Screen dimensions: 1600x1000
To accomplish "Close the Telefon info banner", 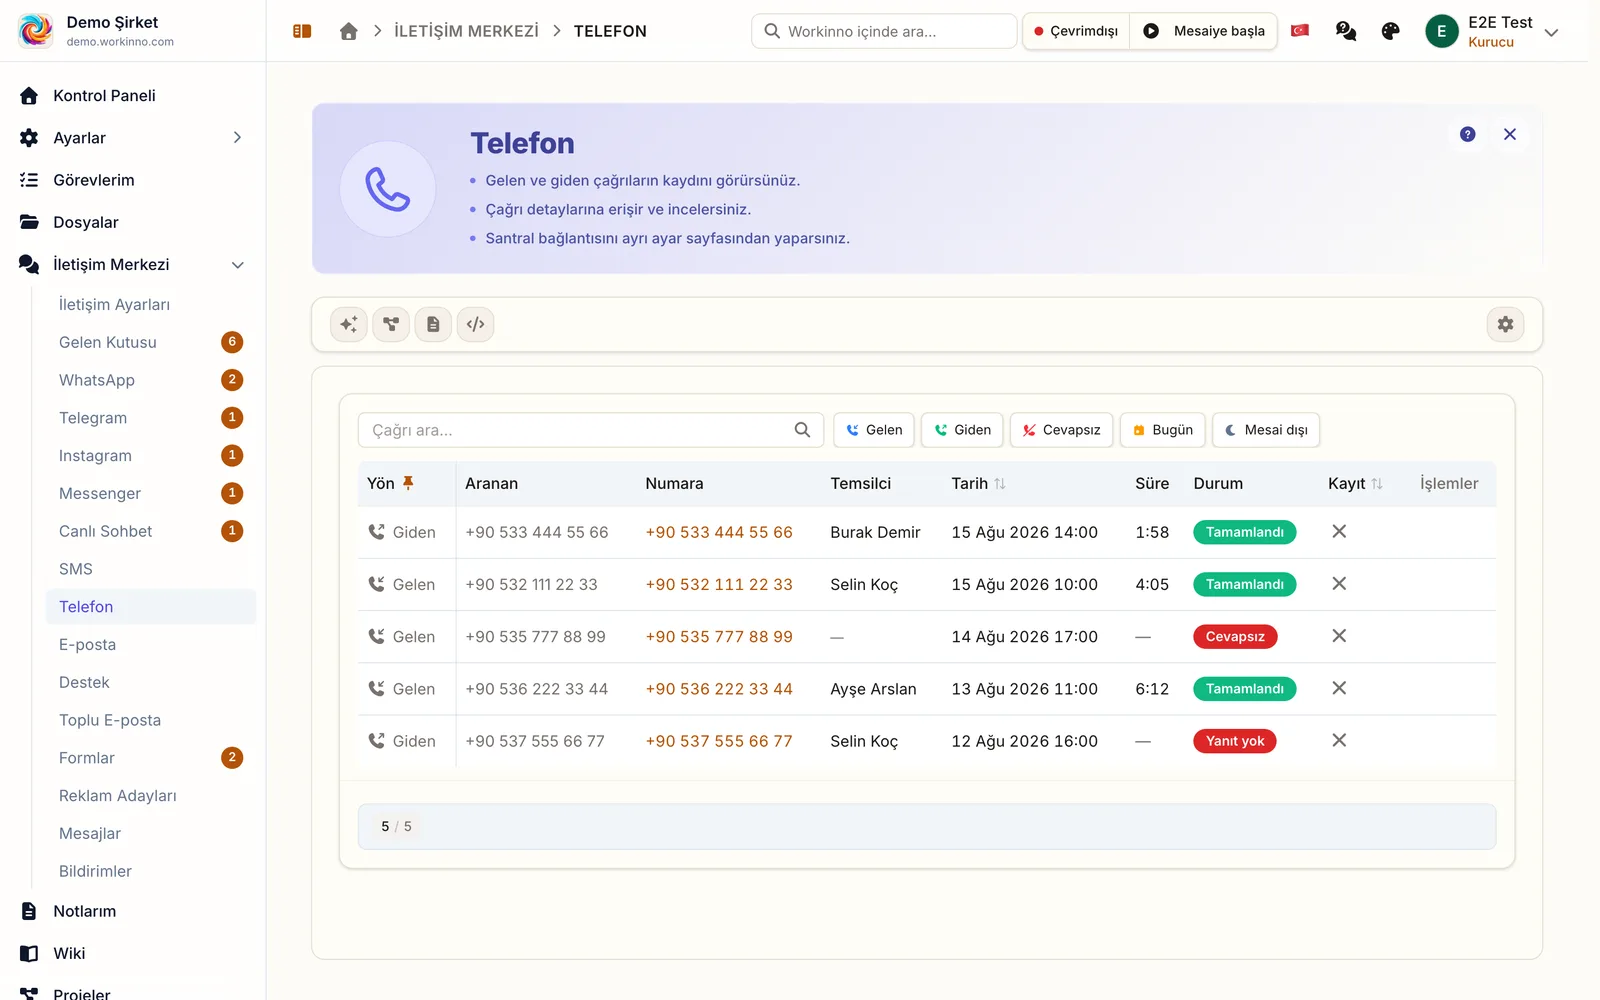I will click(x=1510, y=134).
